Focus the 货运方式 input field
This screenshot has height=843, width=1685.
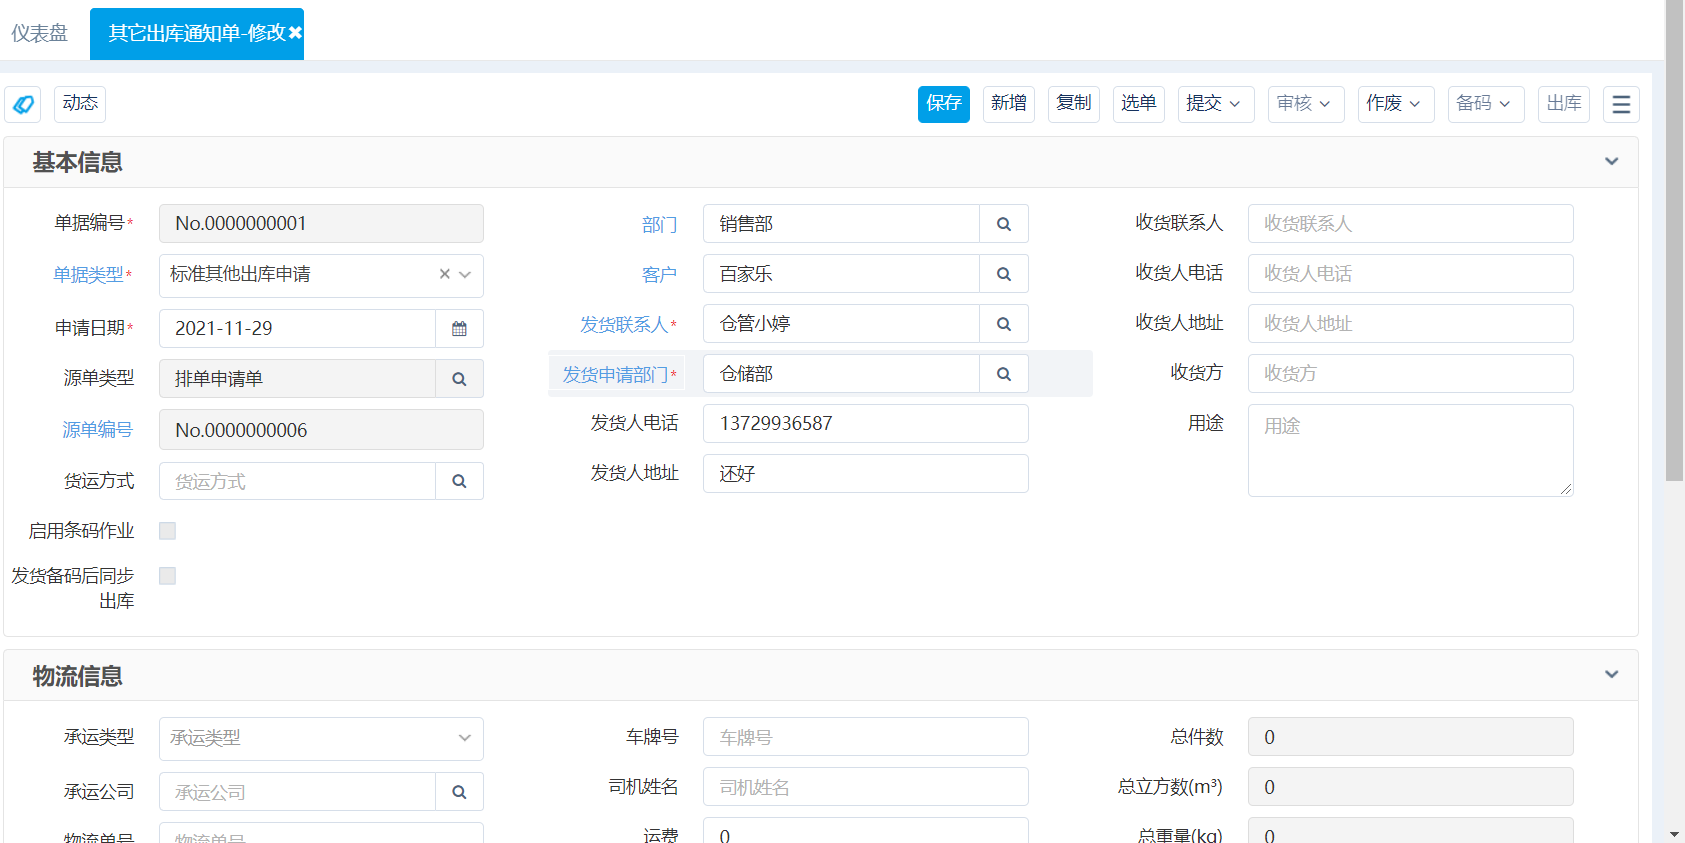(x=298, y=481)
